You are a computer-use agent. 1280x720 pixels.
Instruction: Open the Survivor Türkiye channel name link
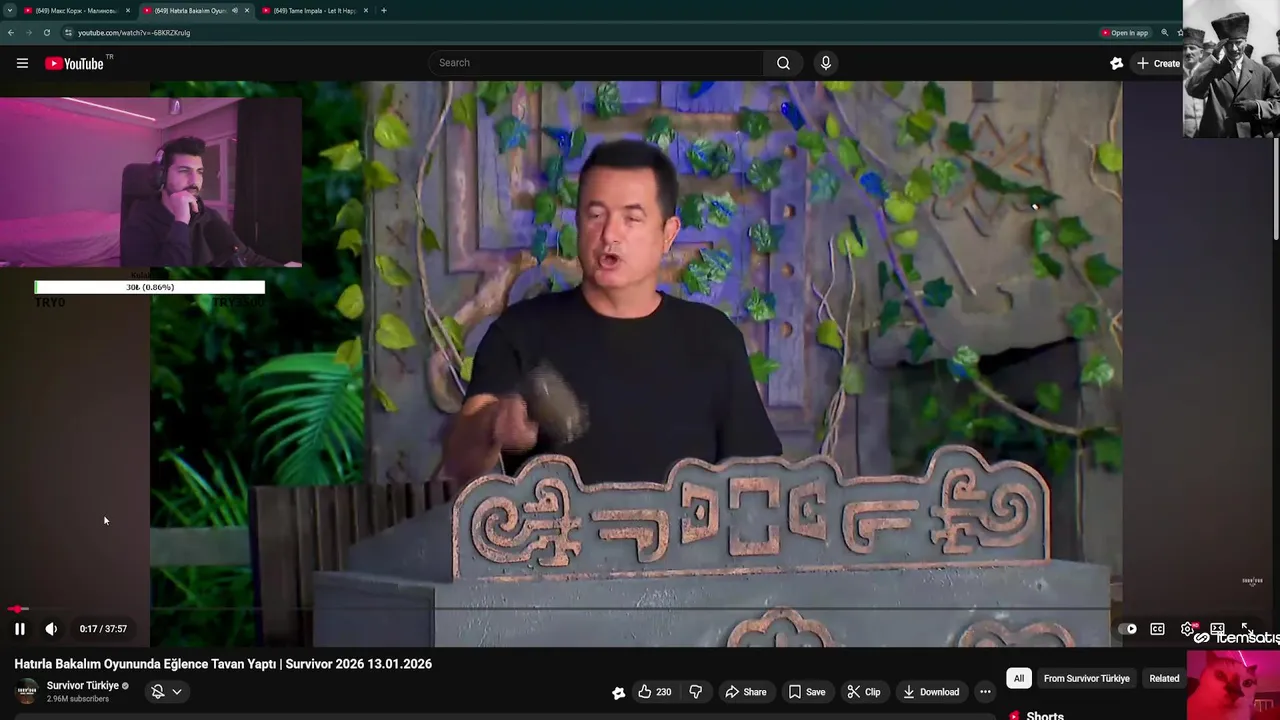[83, 686]
